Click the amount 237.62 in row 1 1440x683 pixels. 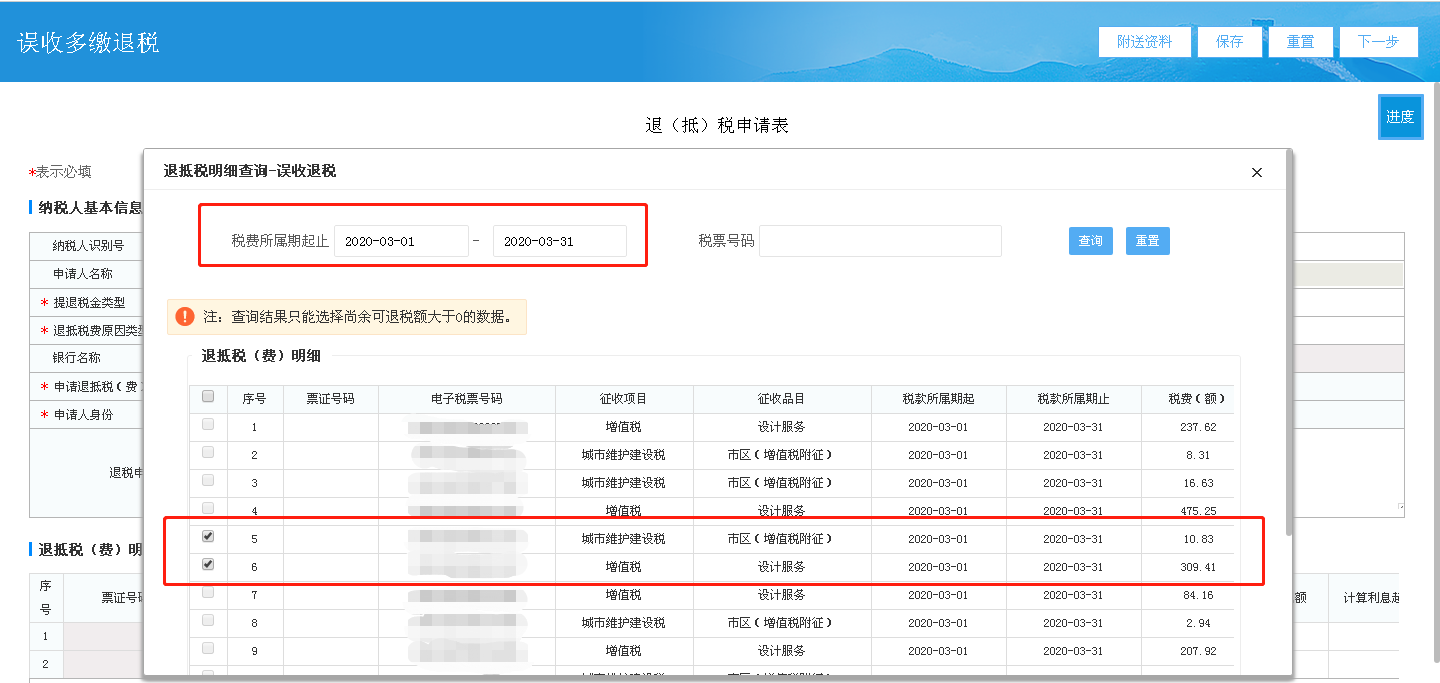tap(1197, 427)
